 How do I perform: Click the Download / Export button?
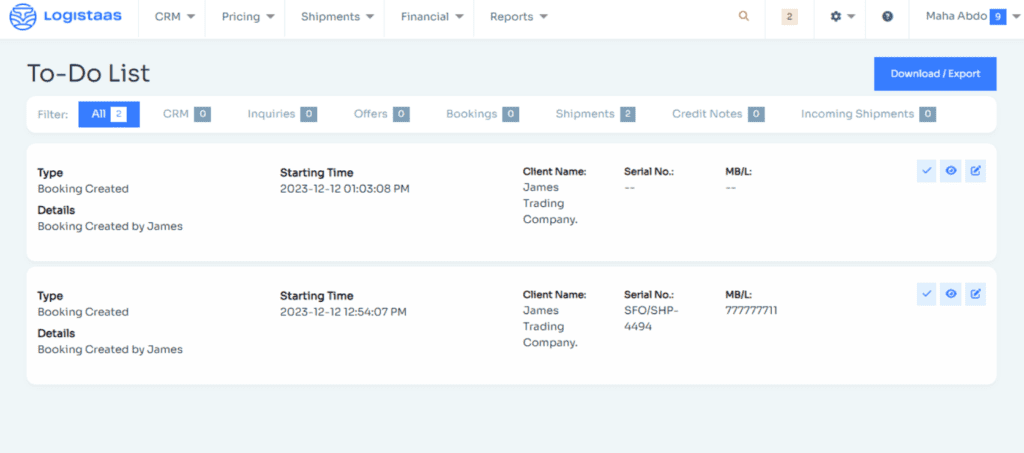pos(934,74)
